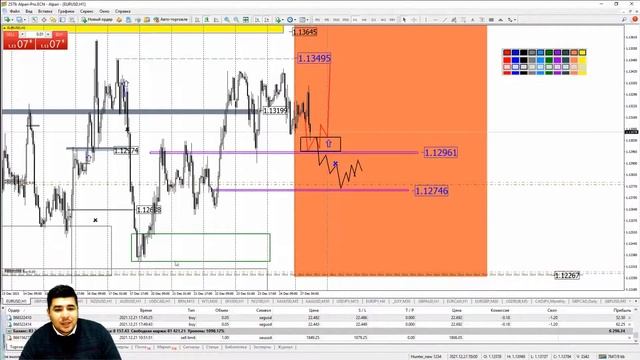The height and width of the screenshot is (360, 640).
Task: Open the New Chart toolbar icon
Action: click(7, 20)
